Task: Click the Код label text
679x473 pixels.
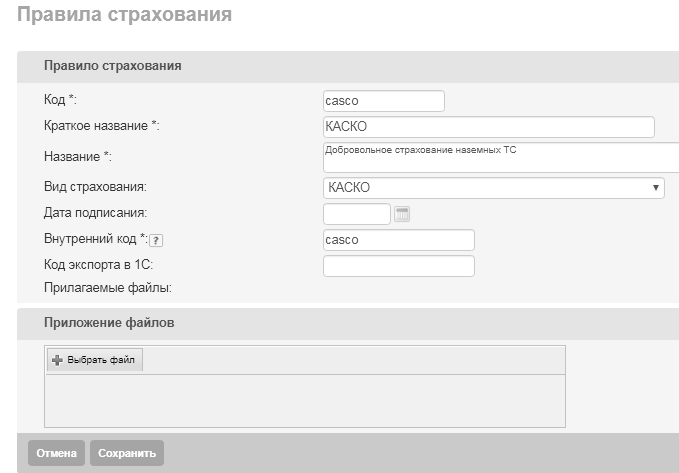Action: click(x=60, y=100)
